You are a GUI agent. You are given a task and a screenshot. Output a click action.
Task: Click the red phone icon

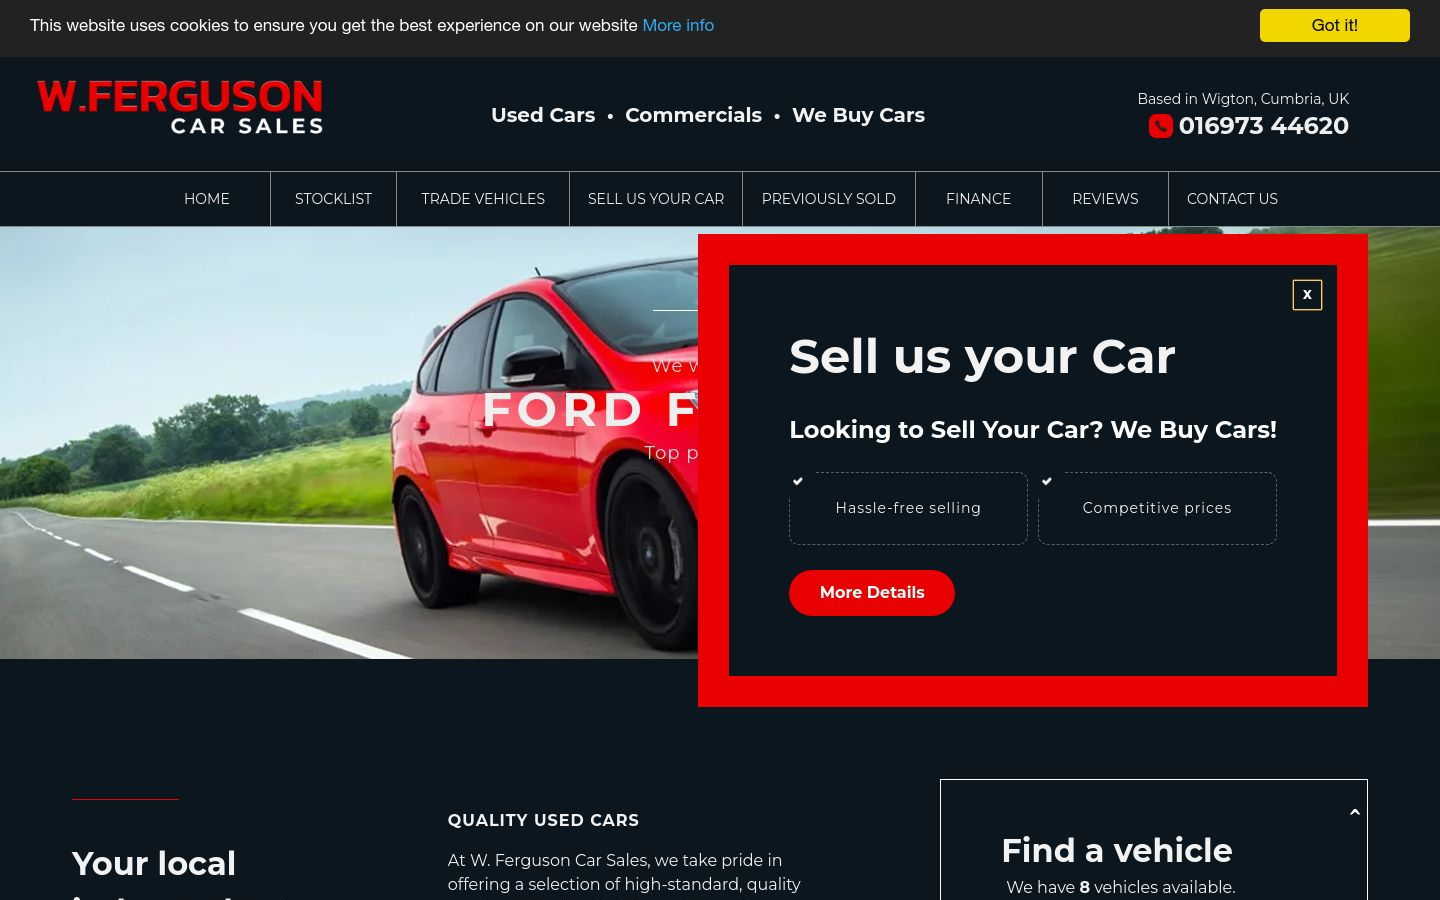1160,126
